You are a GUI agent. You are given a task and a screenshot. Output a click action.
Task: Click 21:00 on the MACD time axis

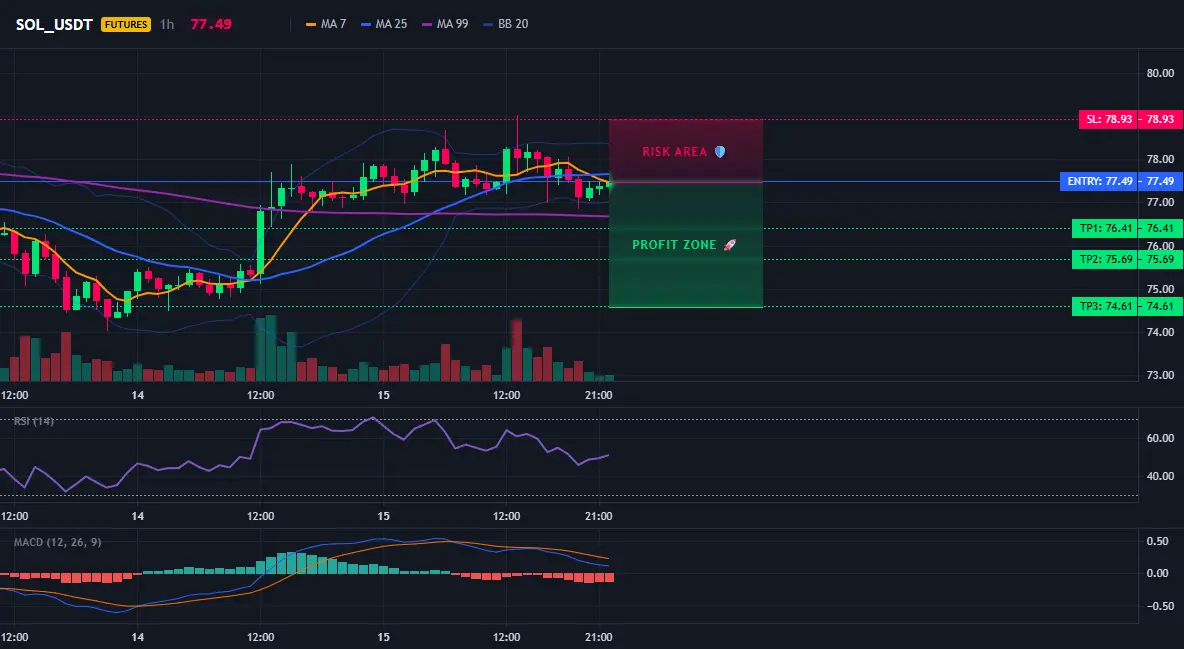coord(598,637)
